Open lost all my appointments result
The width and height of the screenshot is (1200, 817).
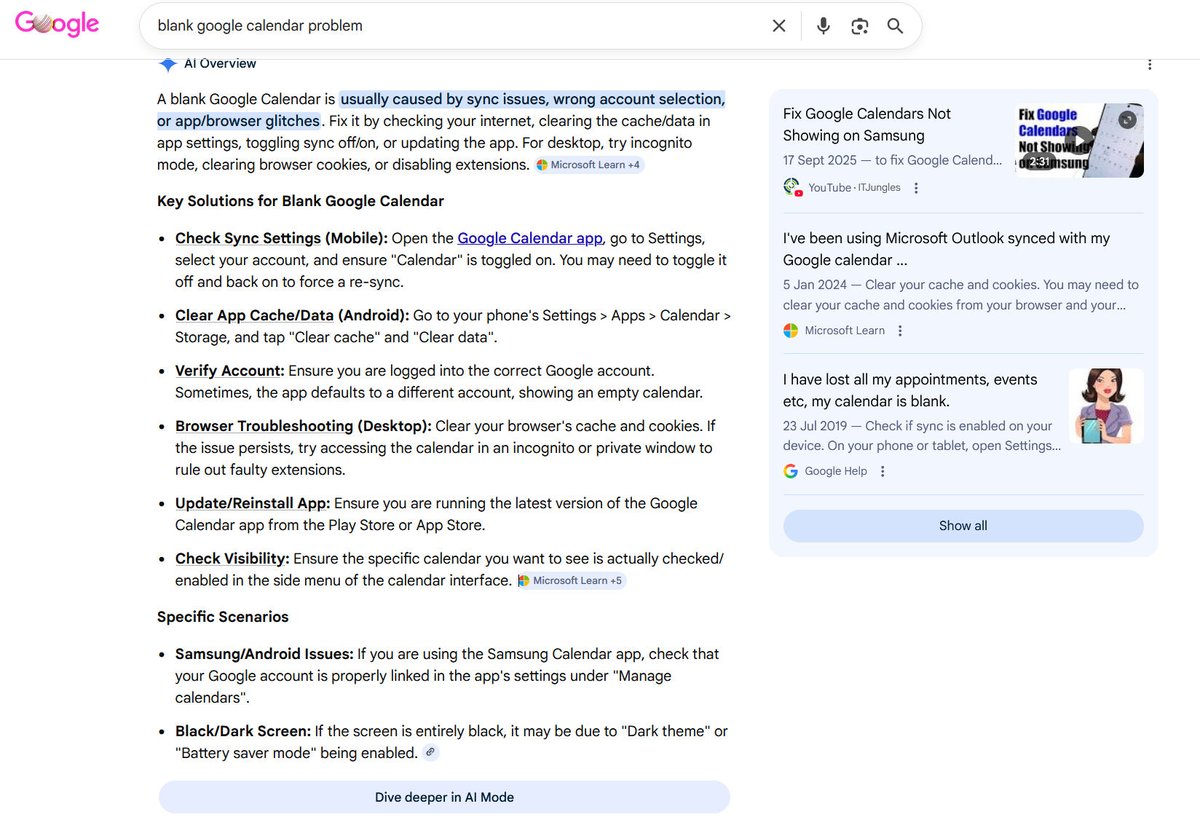point(910,390)
